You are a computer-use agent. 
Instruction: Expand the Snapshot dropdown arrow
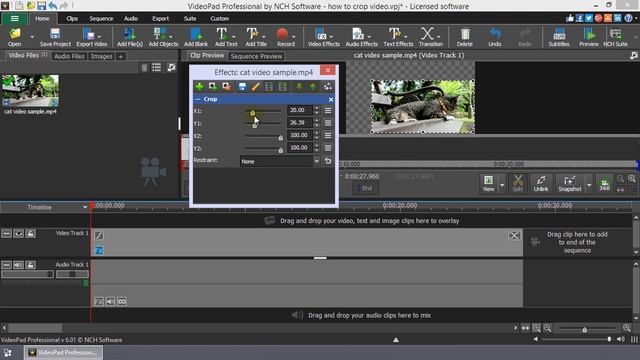(x=589, y=185)
